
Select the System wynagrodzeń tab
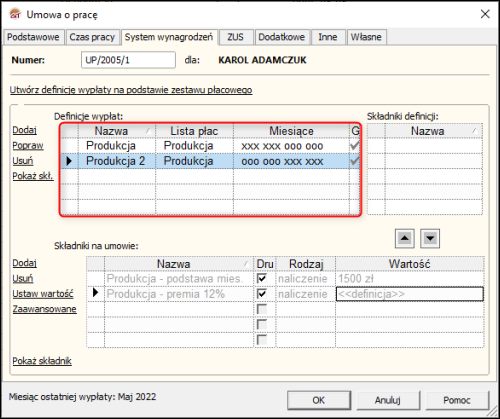pyautogui.click(x=169, y=37)
